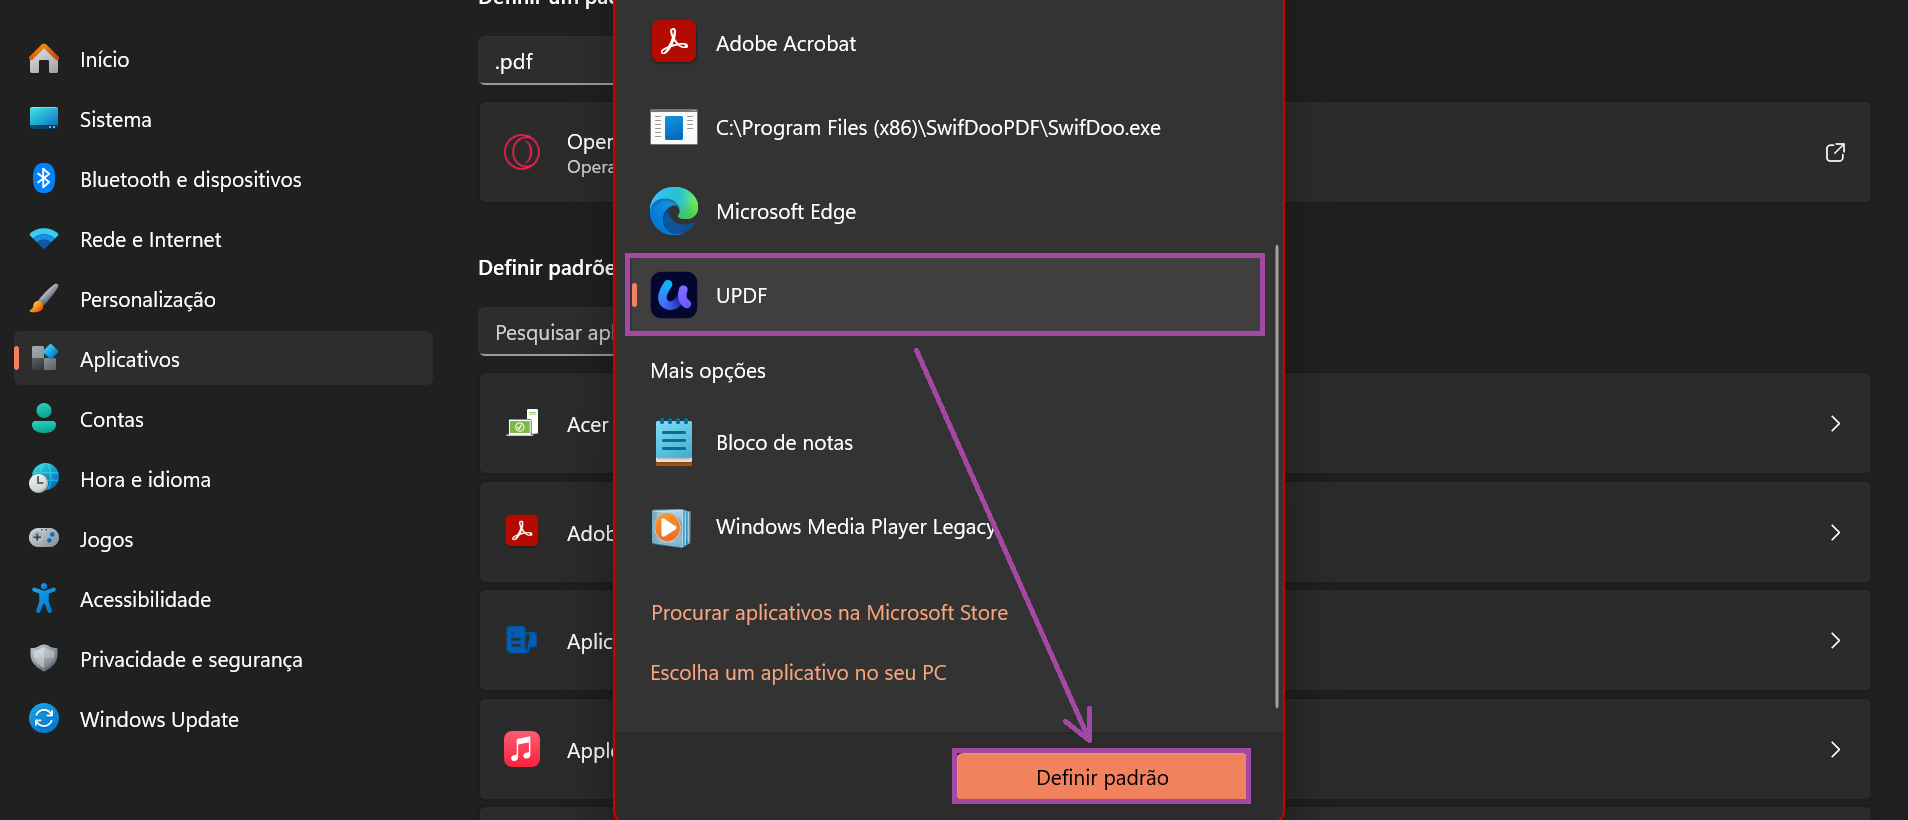
Task: Open Acessibilidade settings
Action: 224,599
